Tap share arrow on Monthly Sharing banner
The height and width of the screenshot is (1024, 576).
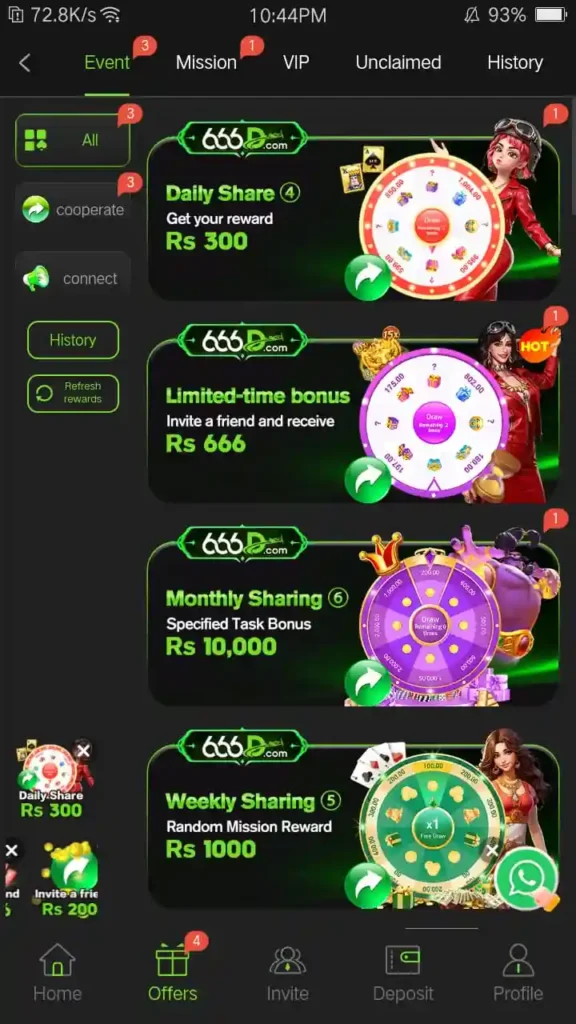click(368, 682)
